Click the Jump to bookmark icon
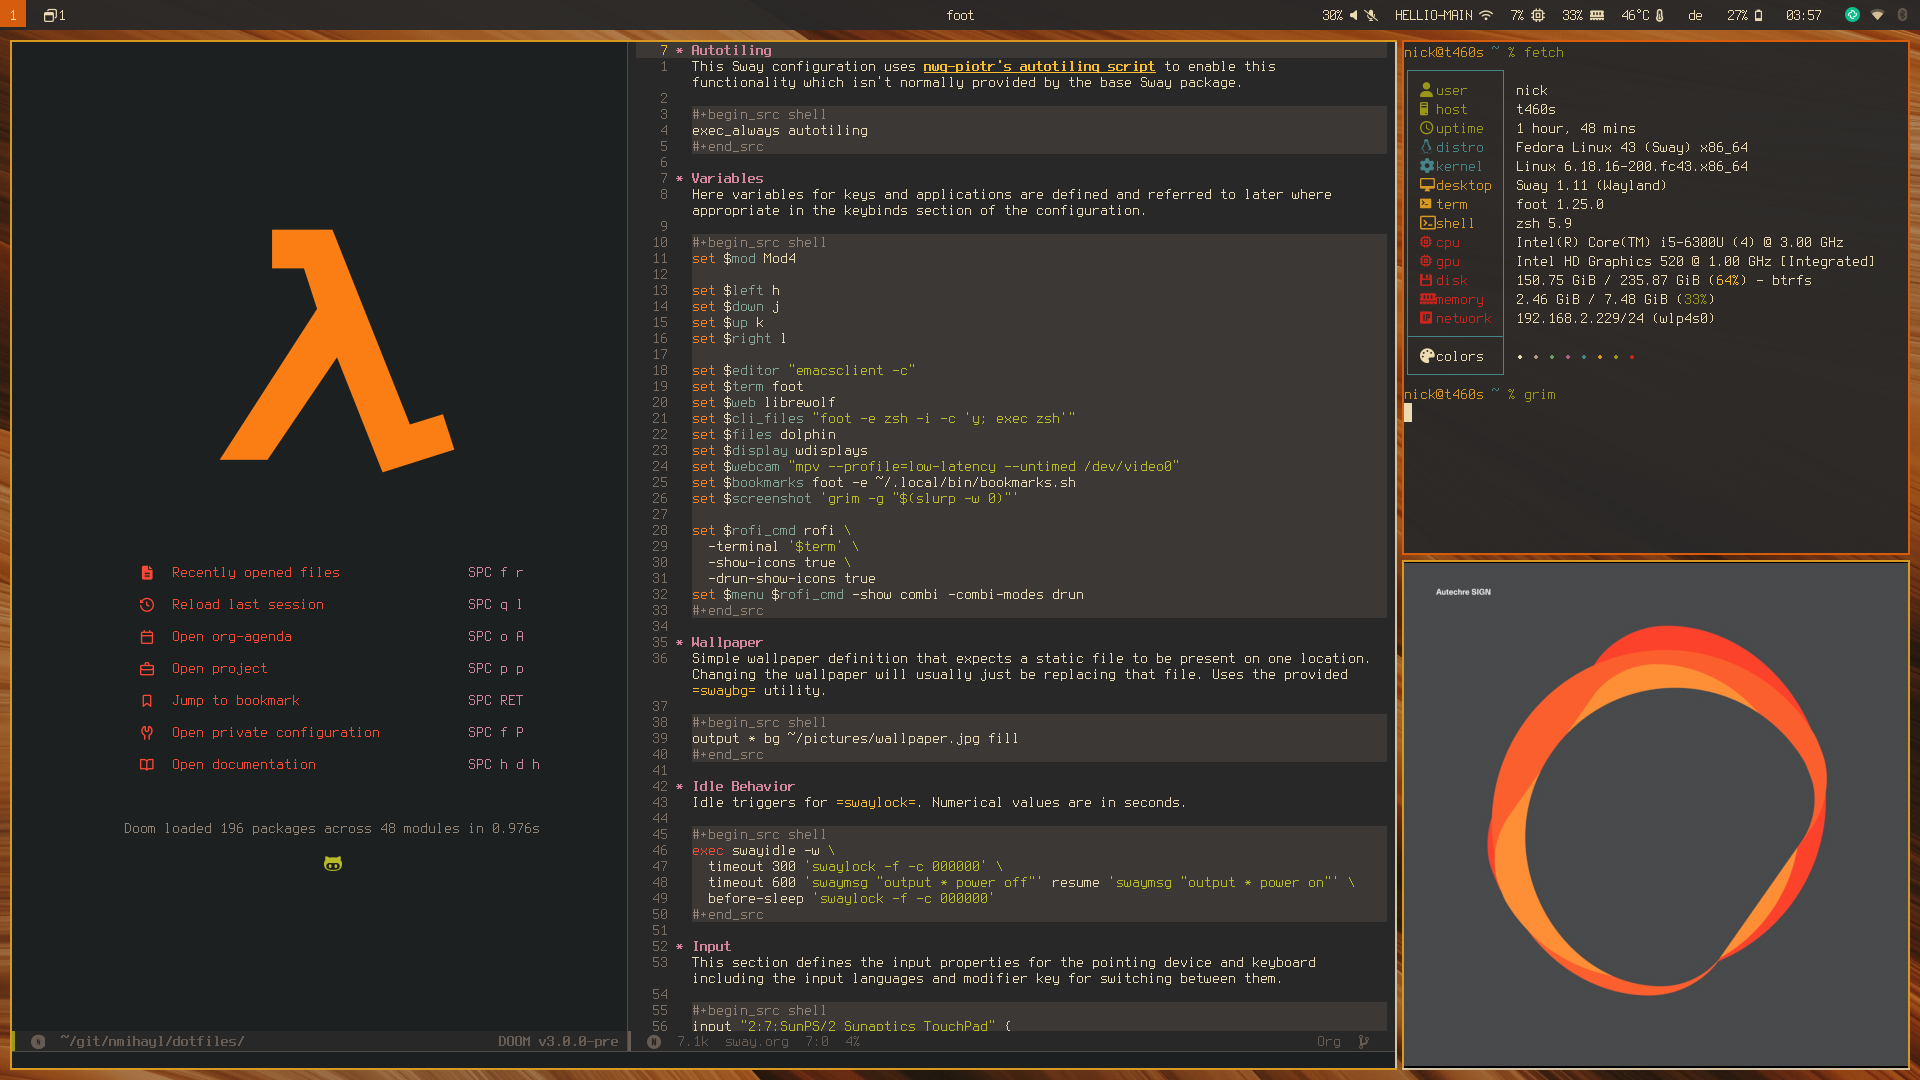1920x1080 pixels. pos(147,700)
